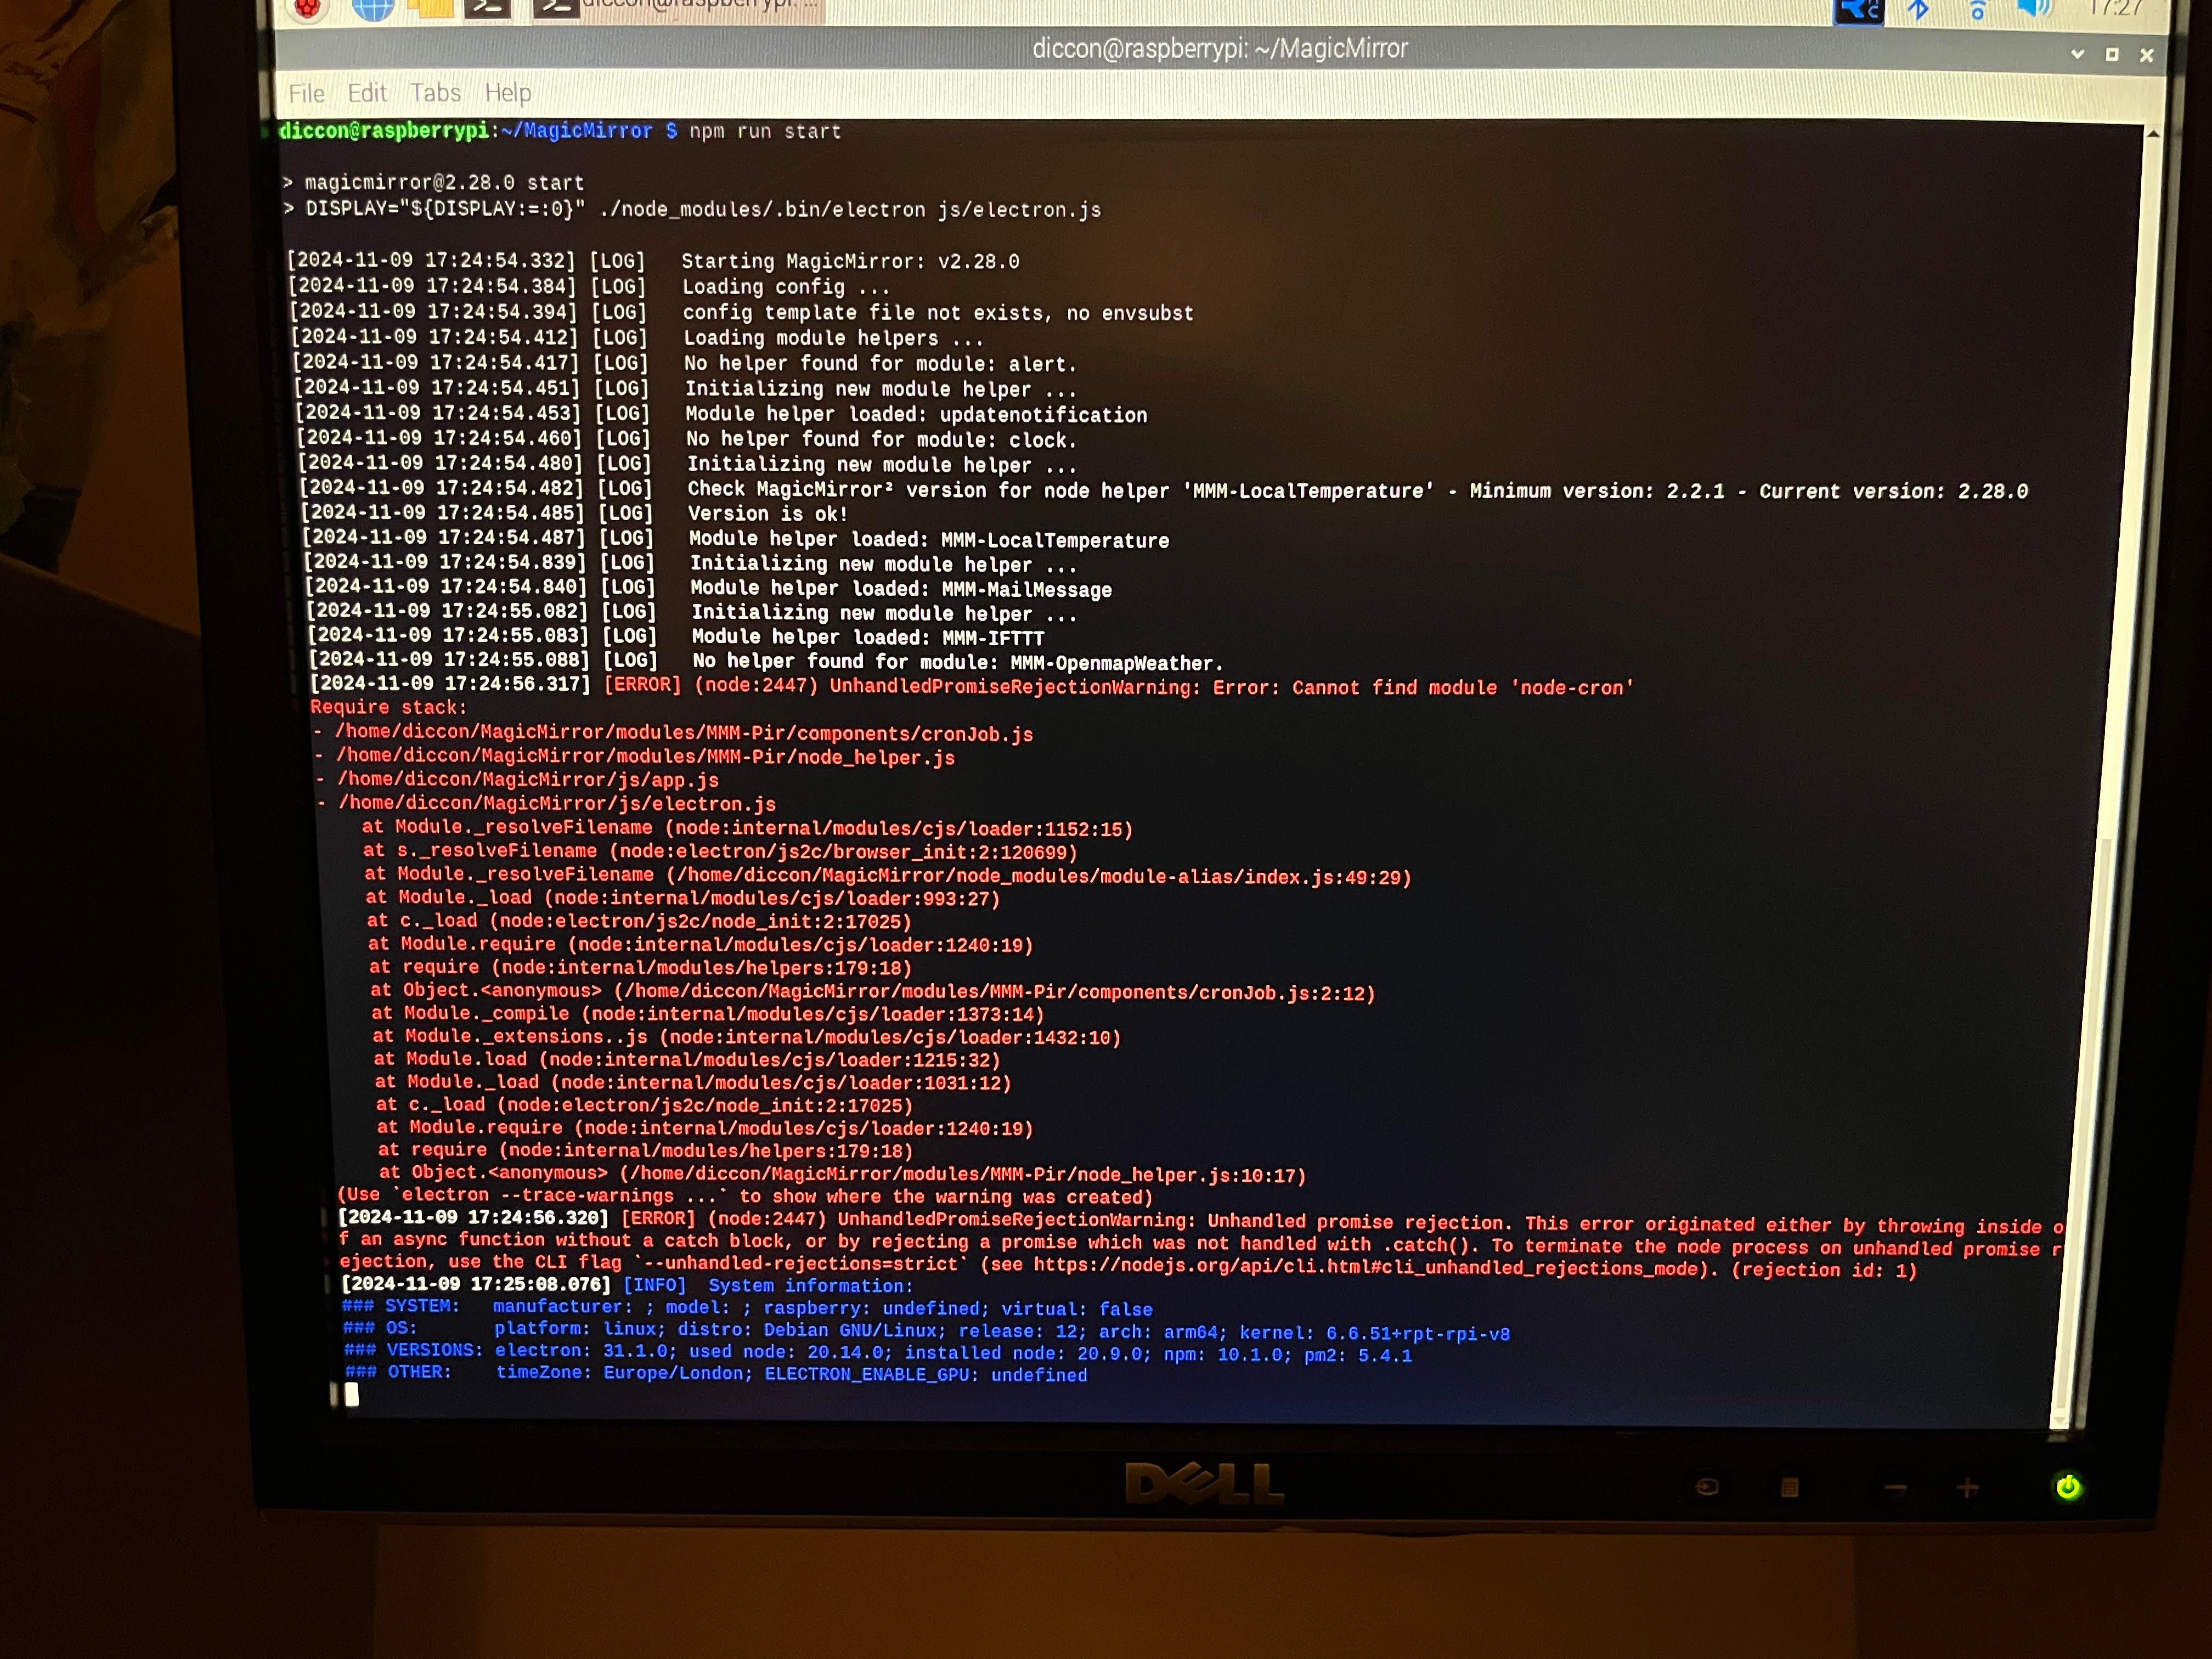Click the VNC server tray icon

click(1858, 10)
